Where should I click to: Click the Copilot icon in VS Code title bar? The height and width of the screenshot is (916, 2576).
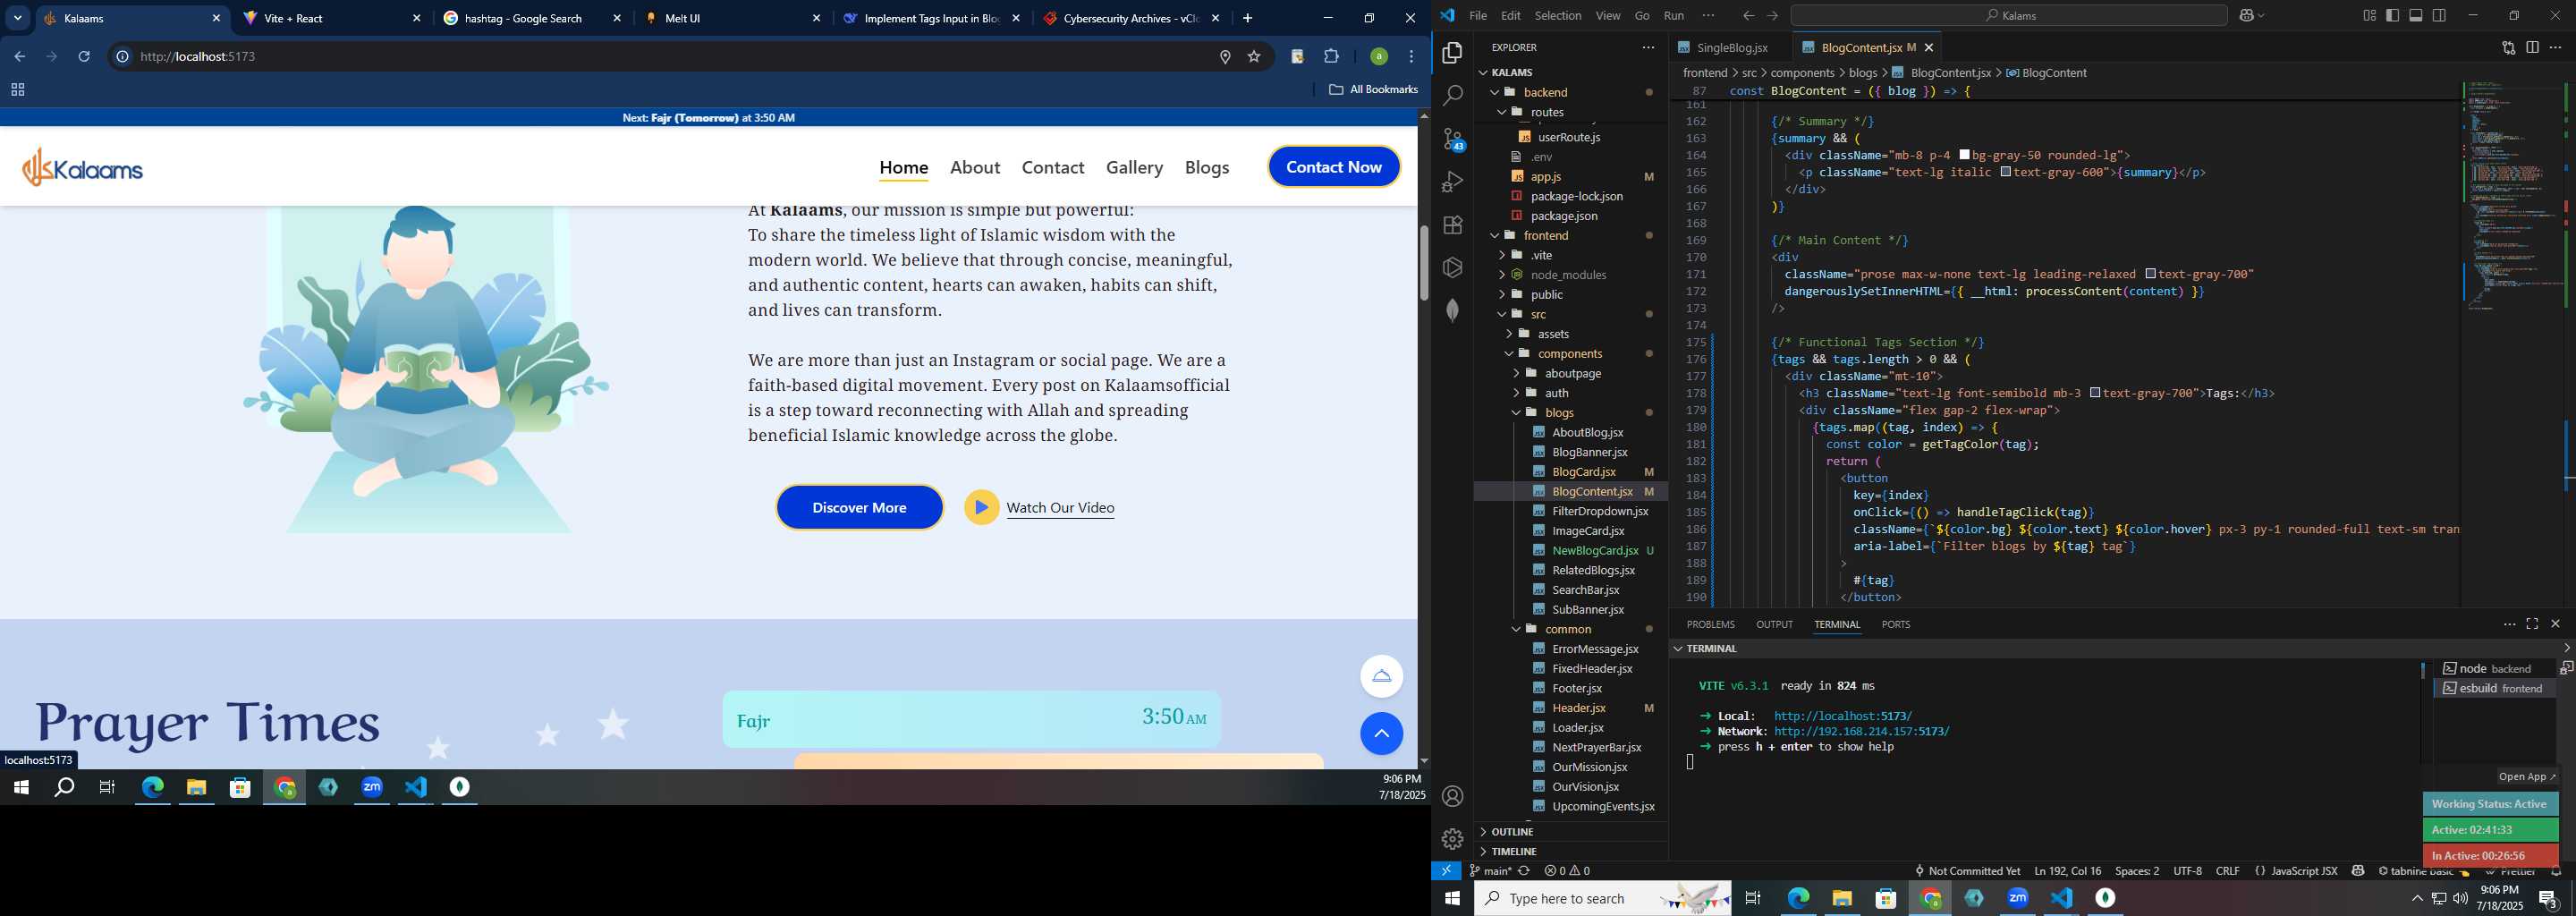(2247, 15)
